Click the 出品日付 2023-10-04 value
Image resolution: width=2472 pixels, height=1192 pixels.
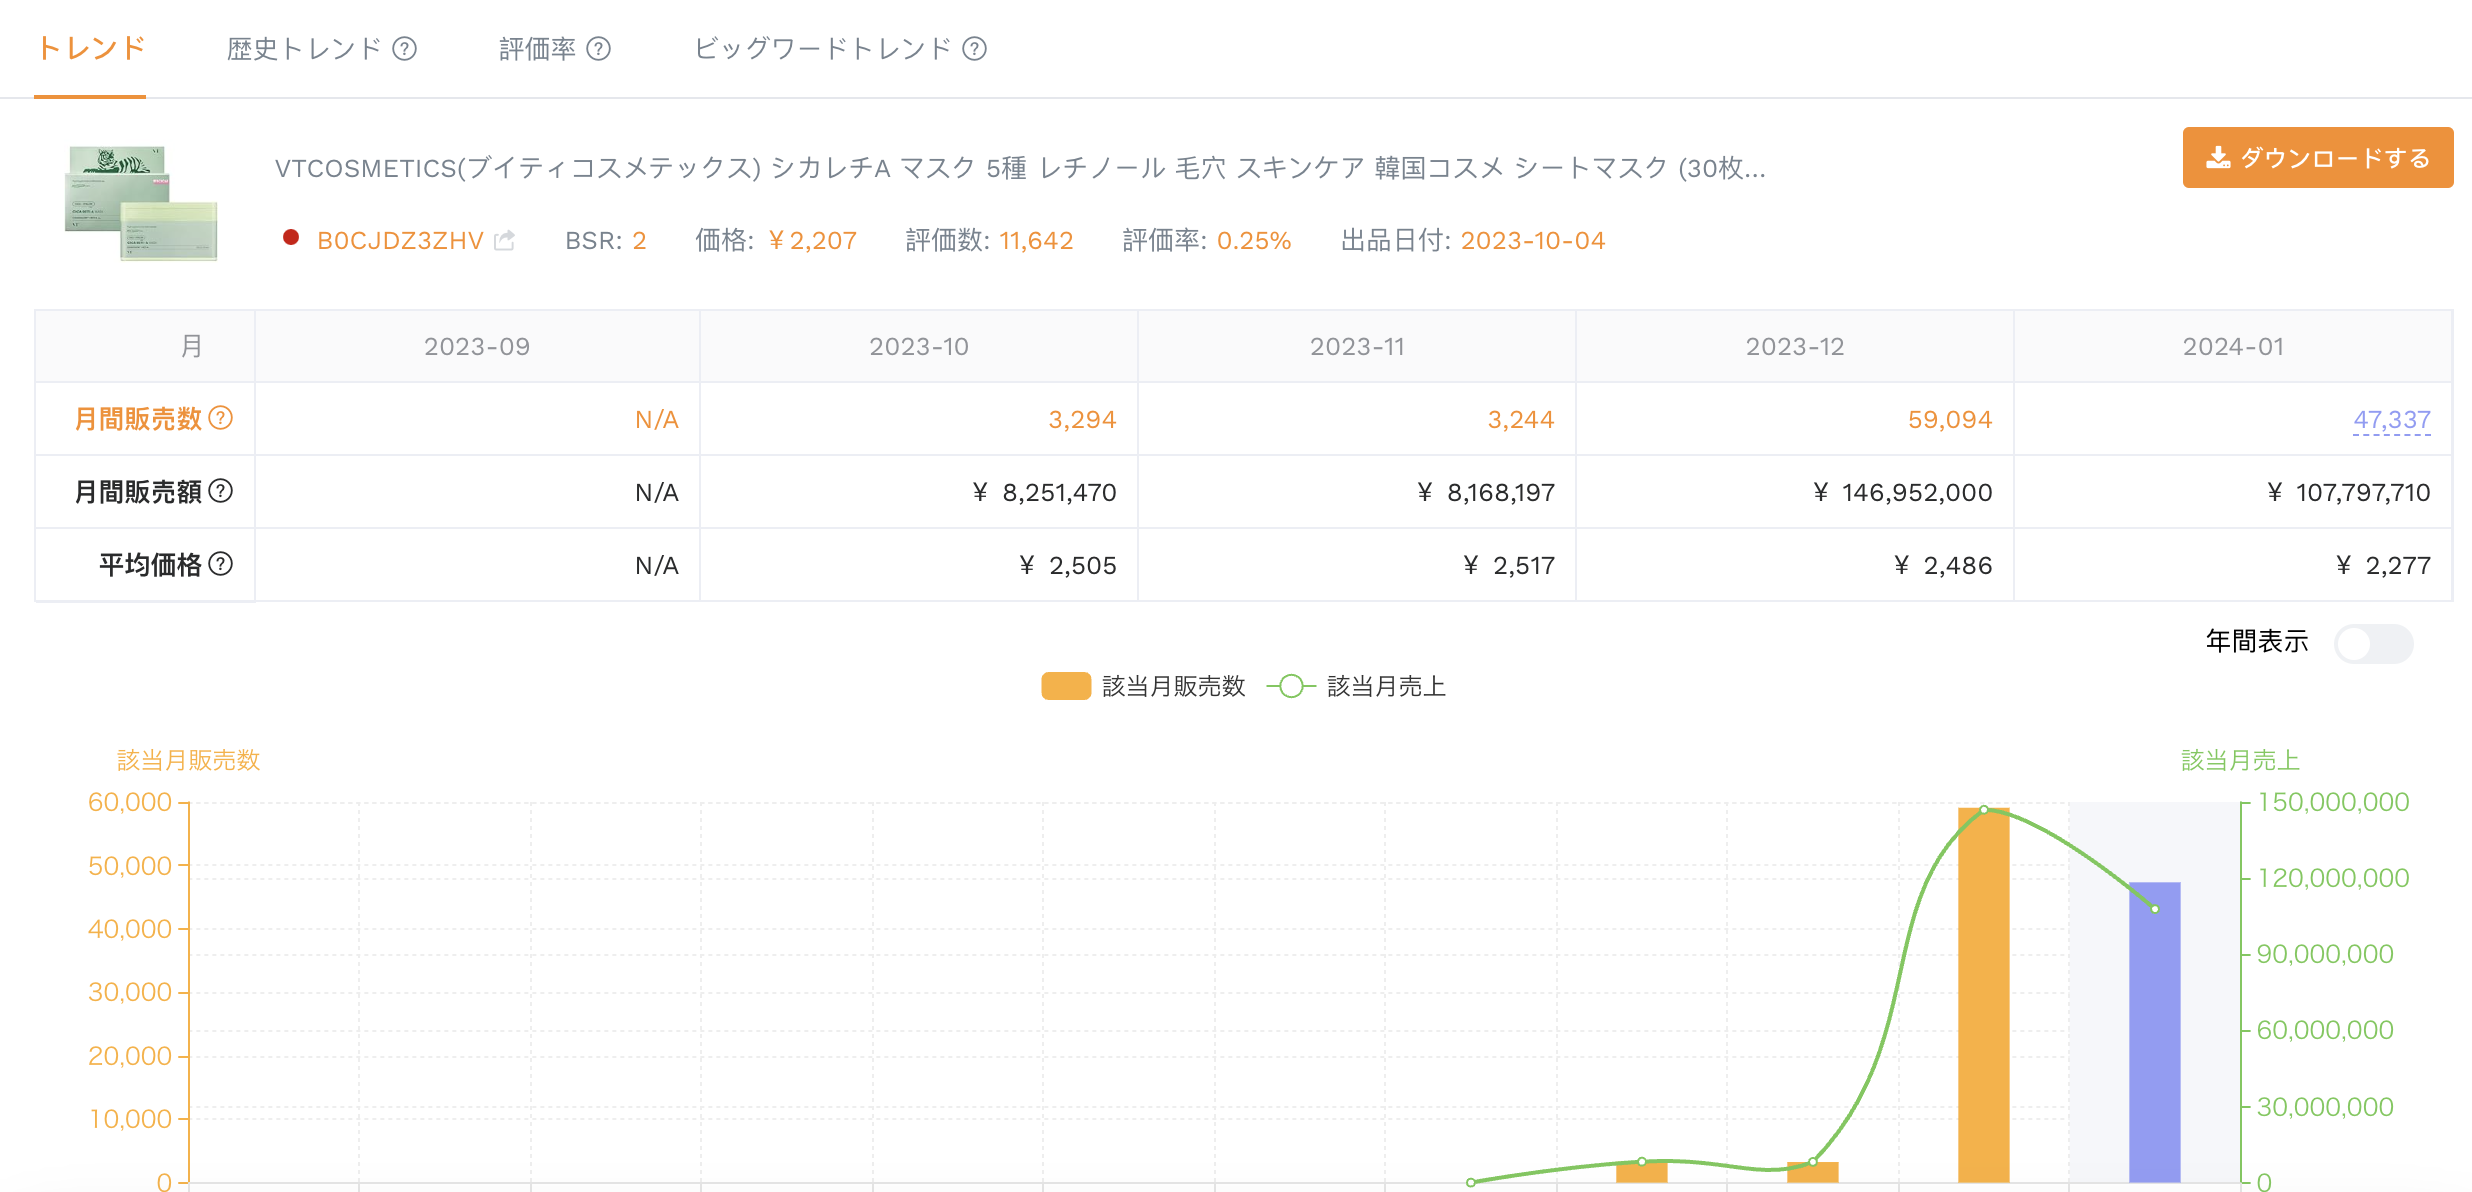pos(1533,241)
